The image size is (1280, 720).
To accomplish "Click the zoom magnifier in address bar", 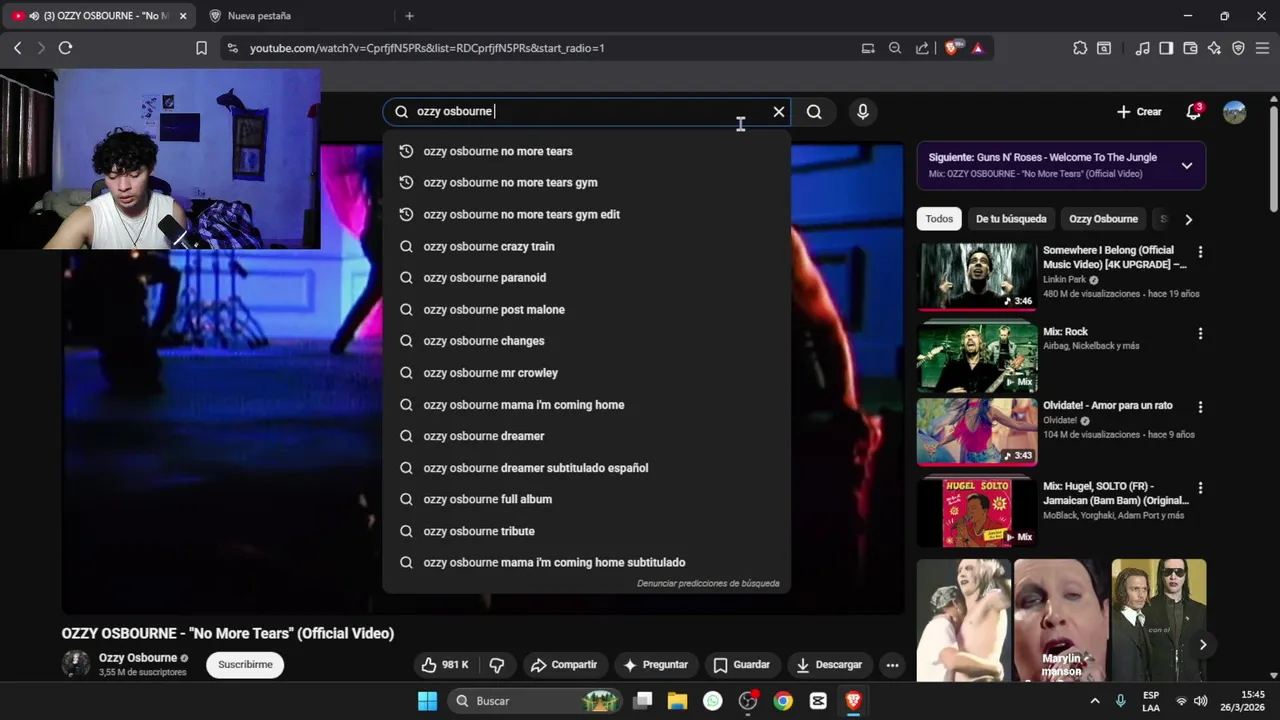I will (x=895, y=48).
